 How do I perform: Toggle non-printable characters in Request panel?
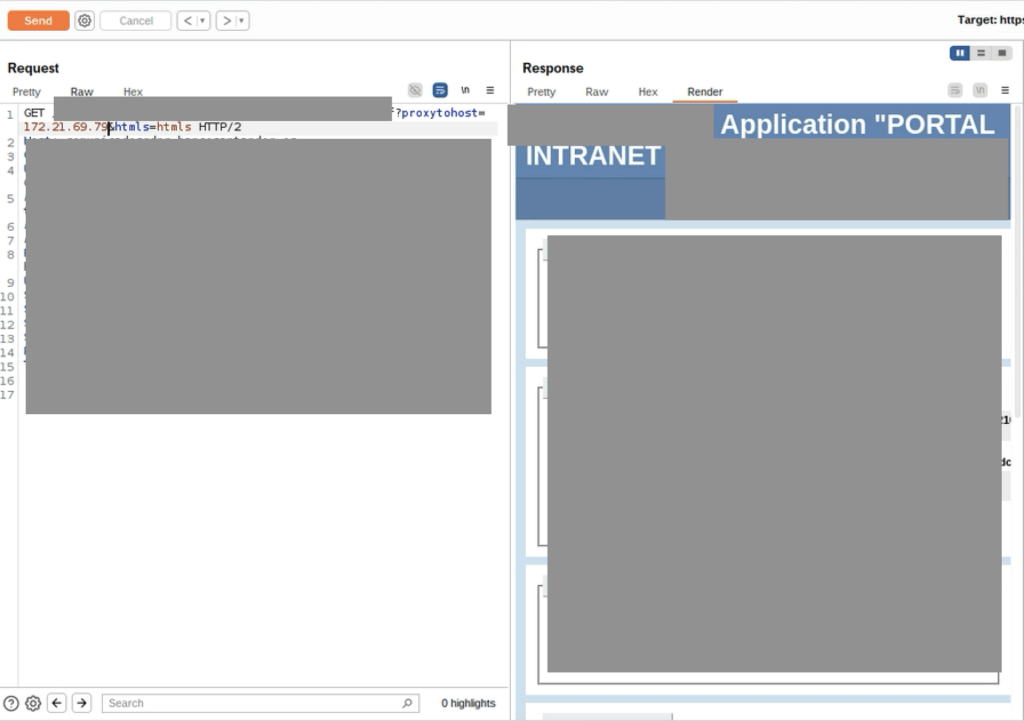point(465,90)
